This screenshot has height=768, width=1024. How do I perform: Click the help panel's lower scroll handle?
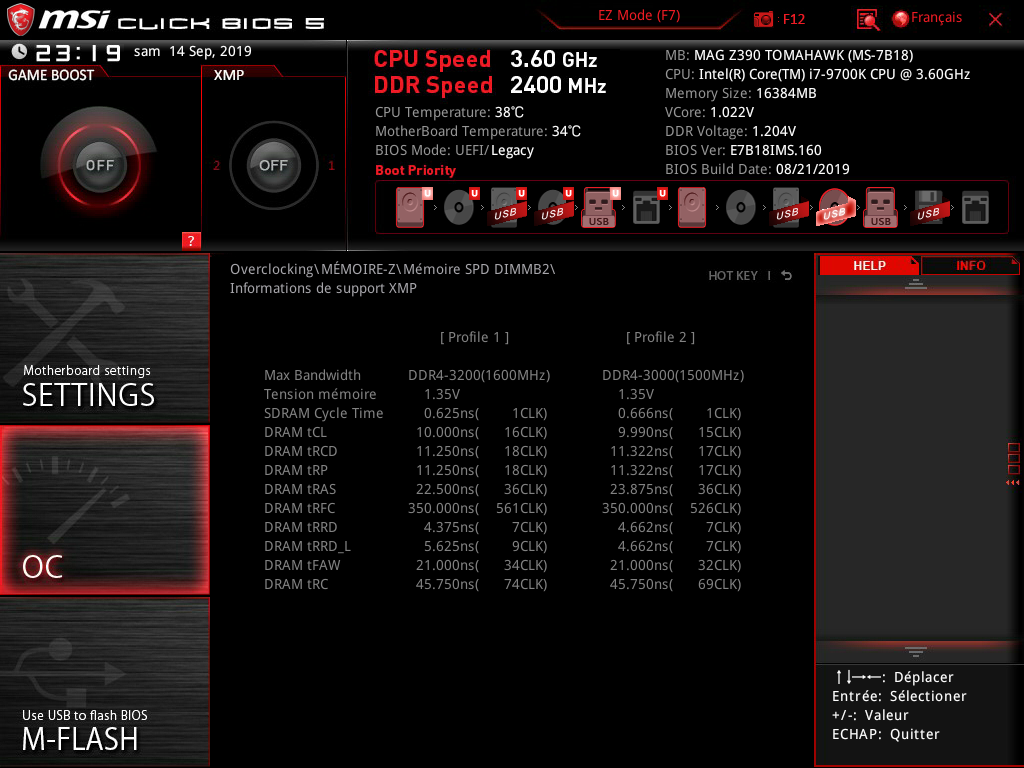pyautogui.click(x=916, y=652)
